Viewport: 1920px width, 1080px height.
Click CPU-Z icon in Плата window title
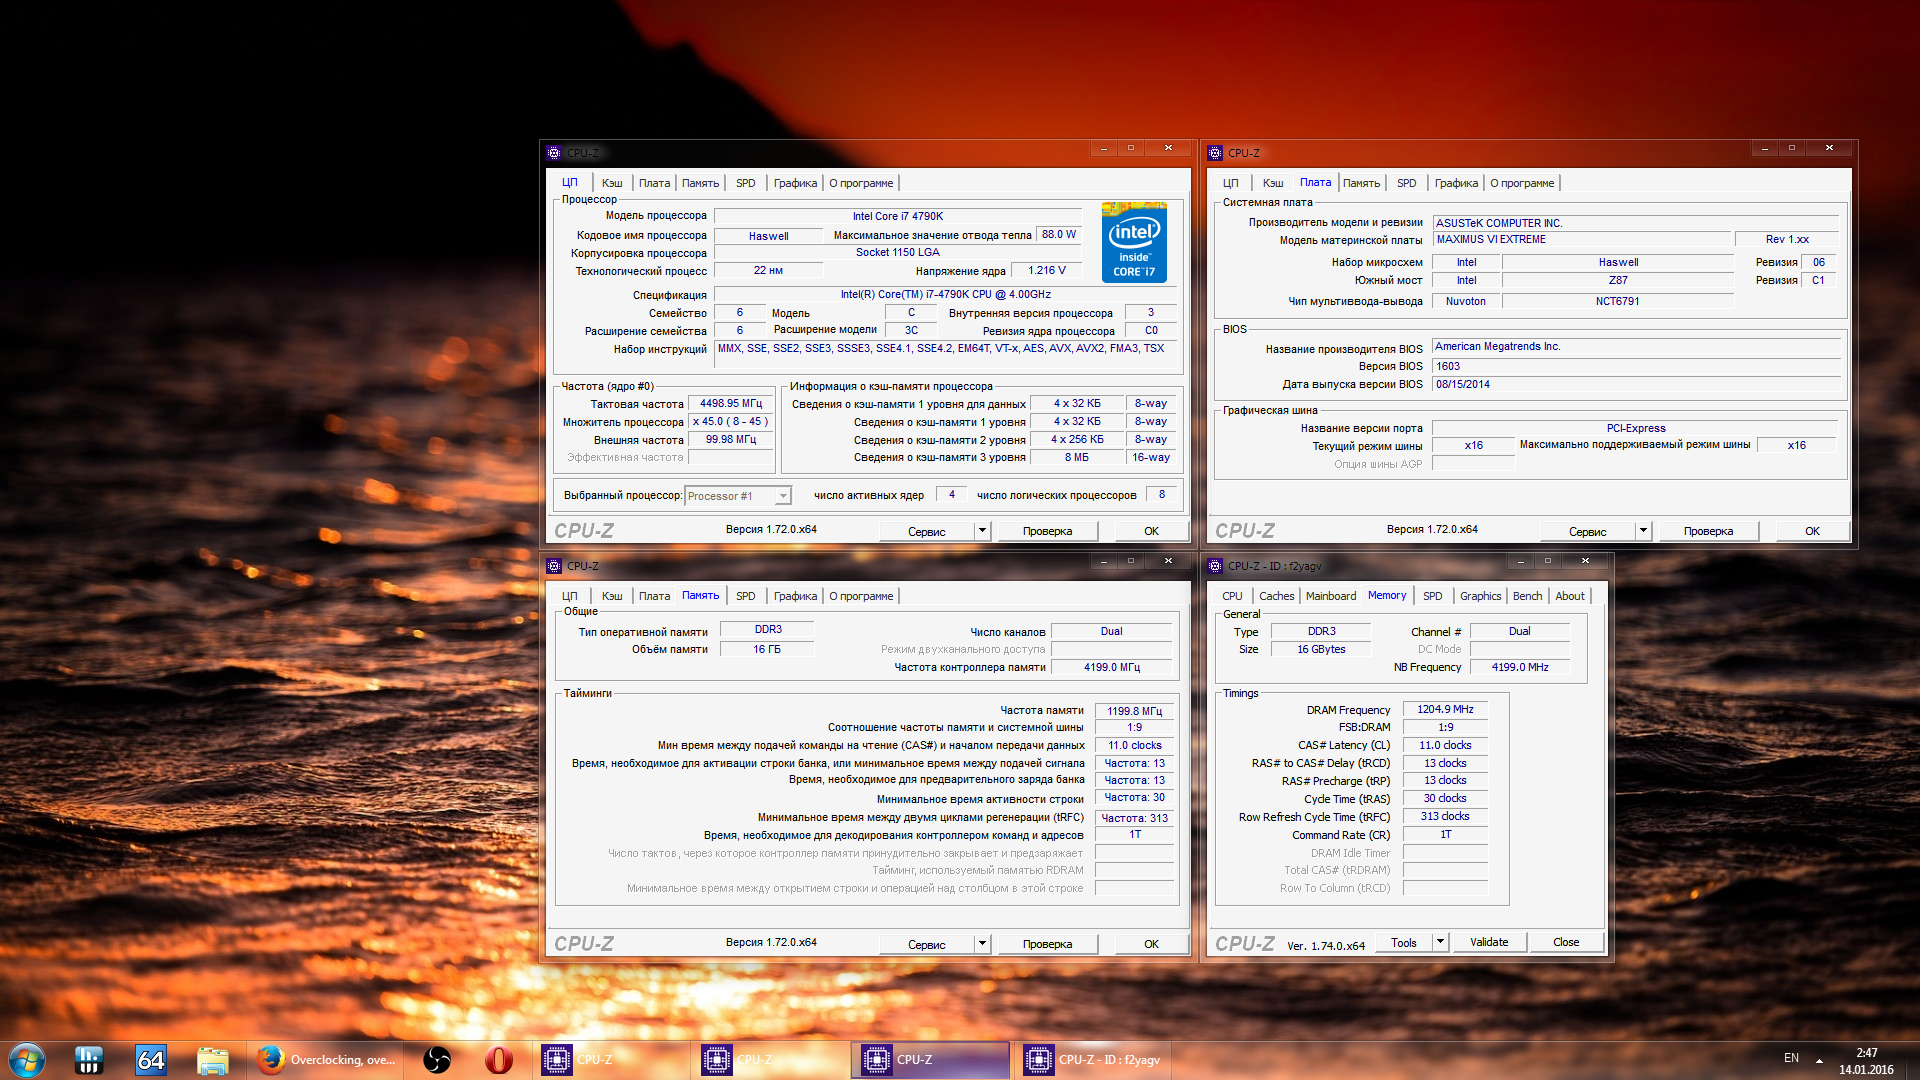[1215, 153]
